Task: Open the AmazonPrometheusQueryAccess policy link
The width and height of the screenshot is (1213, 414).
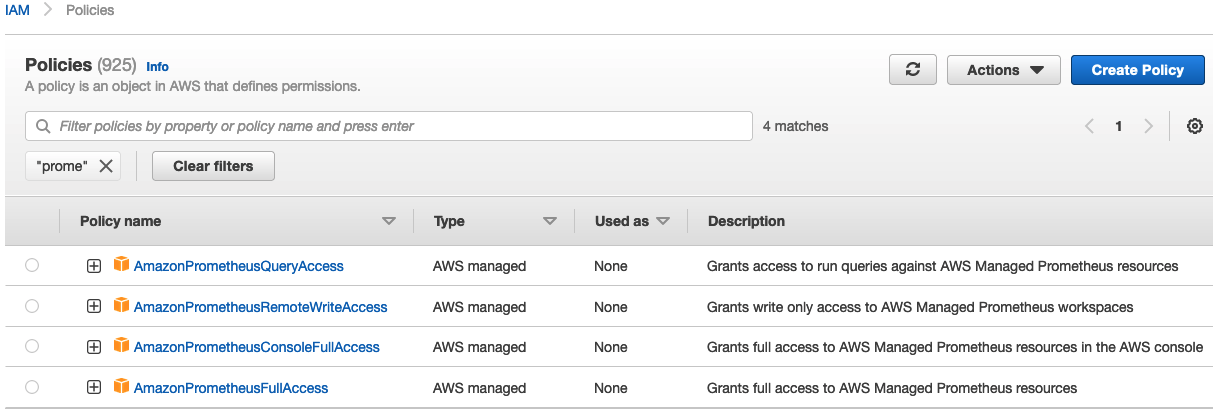Action: click(x=238, y=266)
